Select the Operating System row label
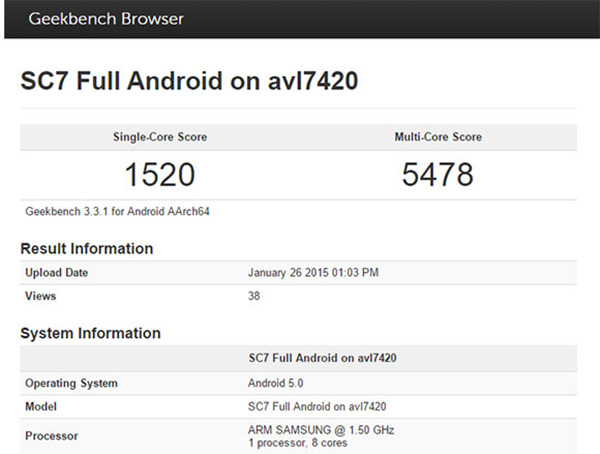Viewport: 600px width, 454px height. pyautogui.click(x=71, y=383)
